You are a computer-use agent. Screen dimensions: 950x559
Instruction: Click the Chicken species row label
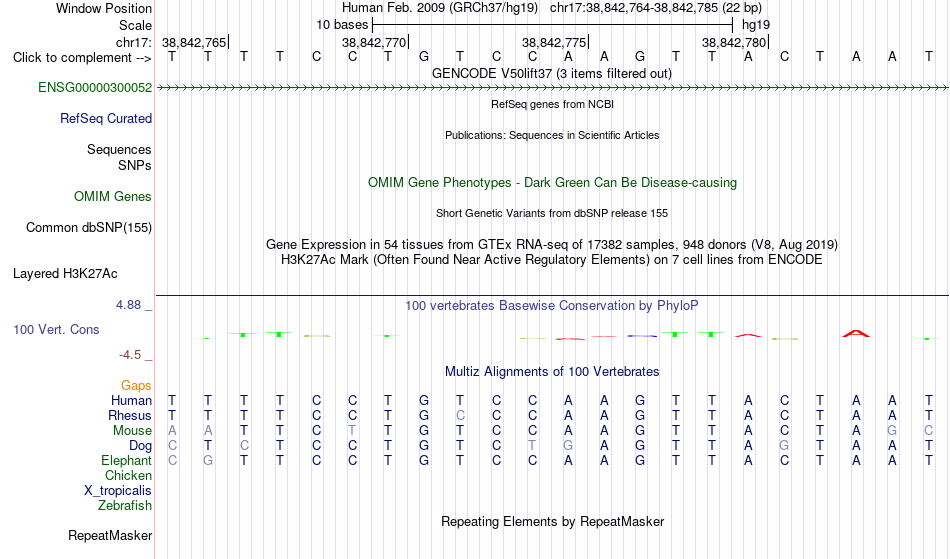click(x=128, y=476)
